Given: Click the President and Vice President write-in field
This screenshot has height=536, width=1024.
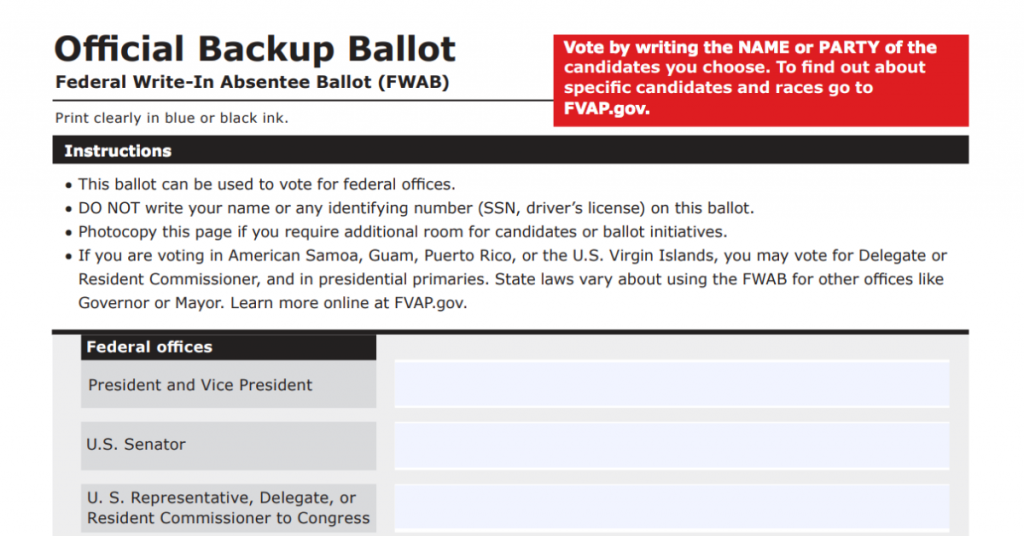Looking at the screenshot, I should (671, 385).
